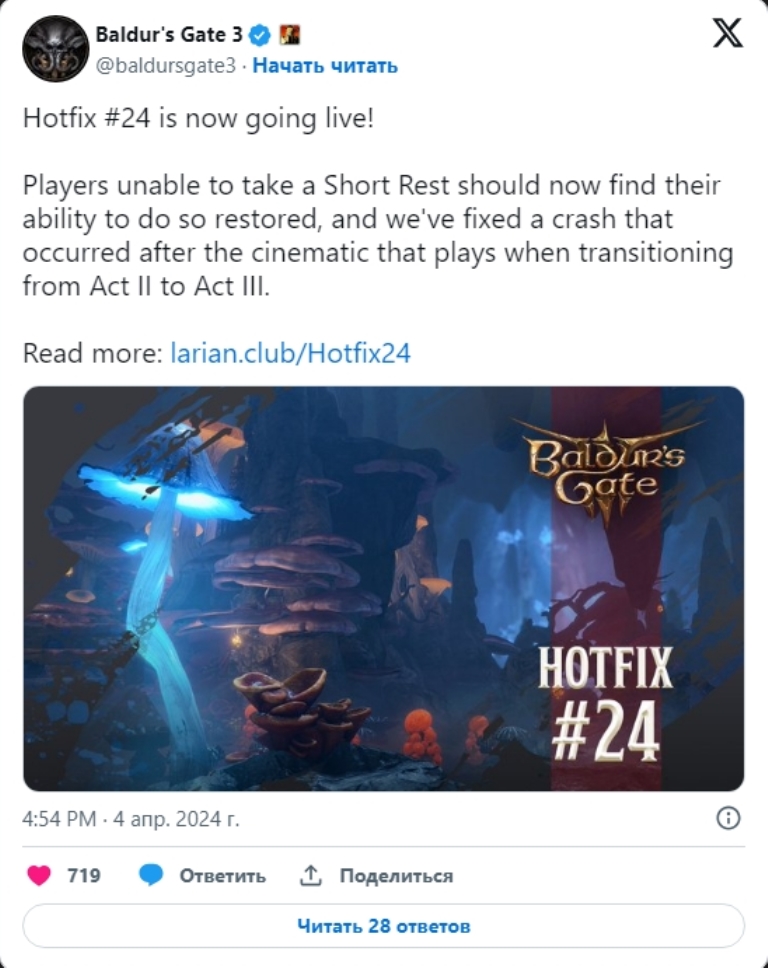
Task: Open the @baldursgate3 handle link
Action: [x=165, y=65]
